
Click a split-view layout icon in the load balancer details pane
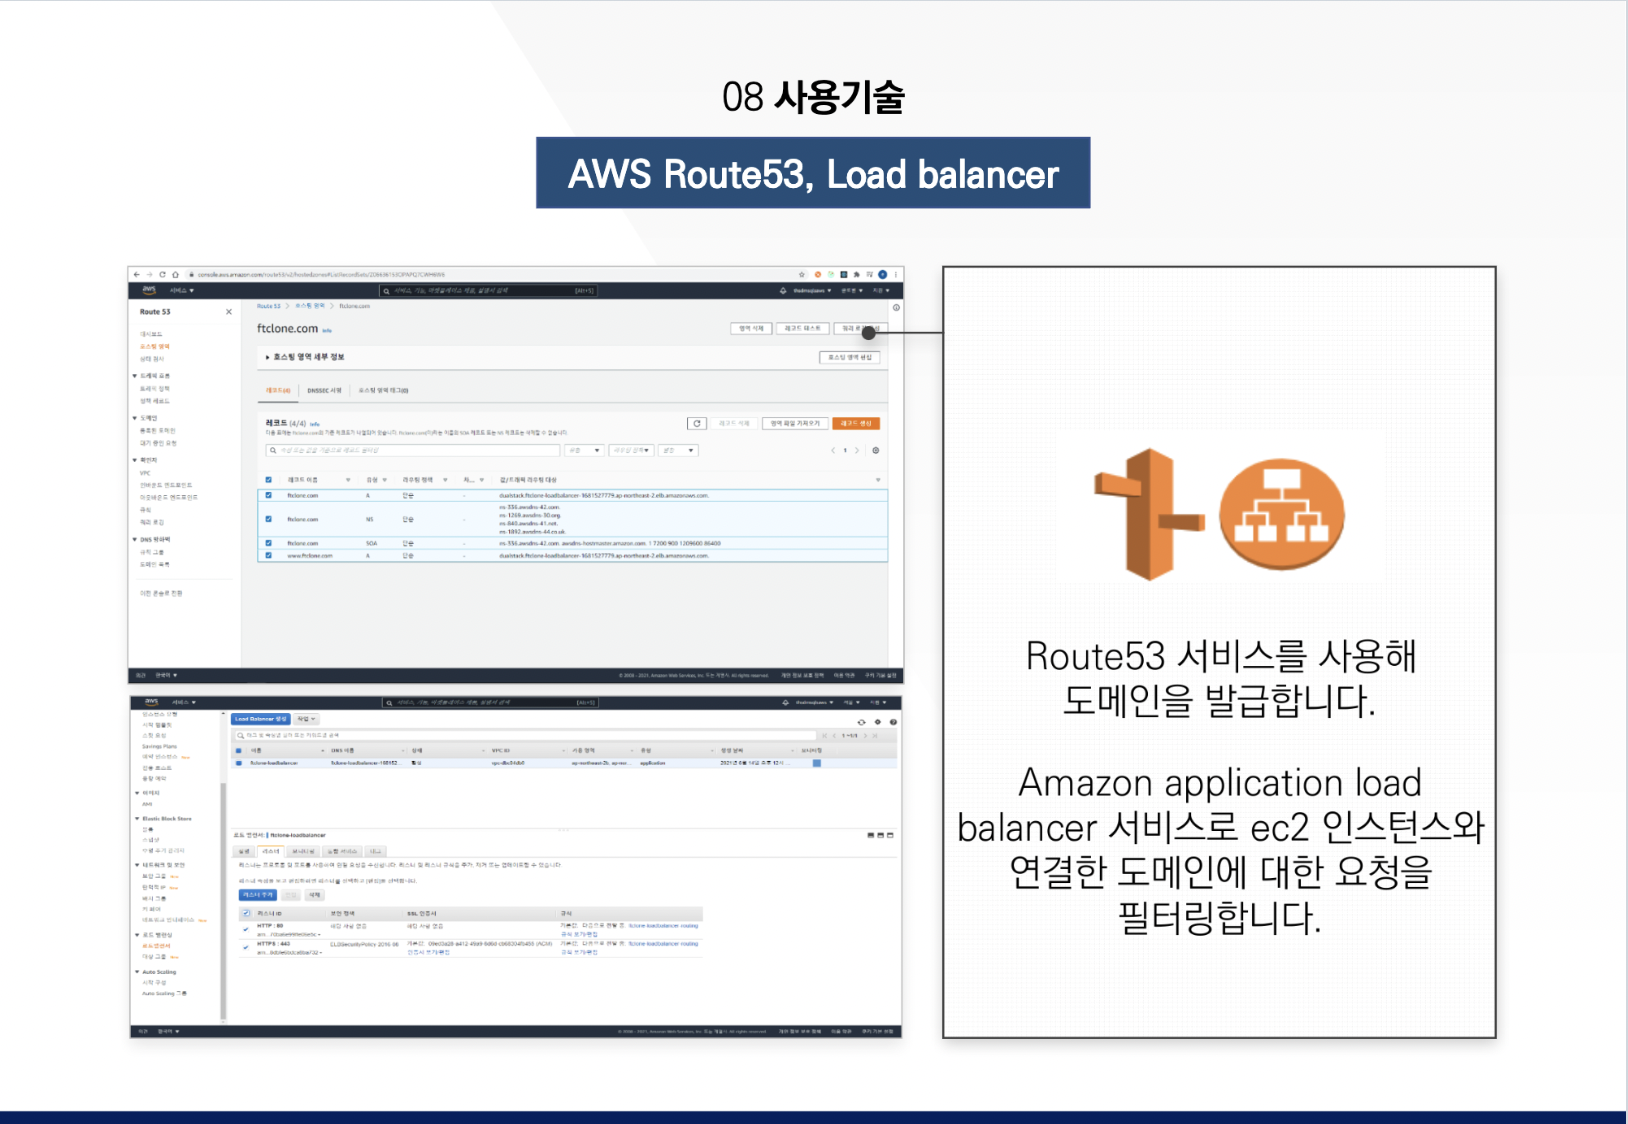[882, 834]
